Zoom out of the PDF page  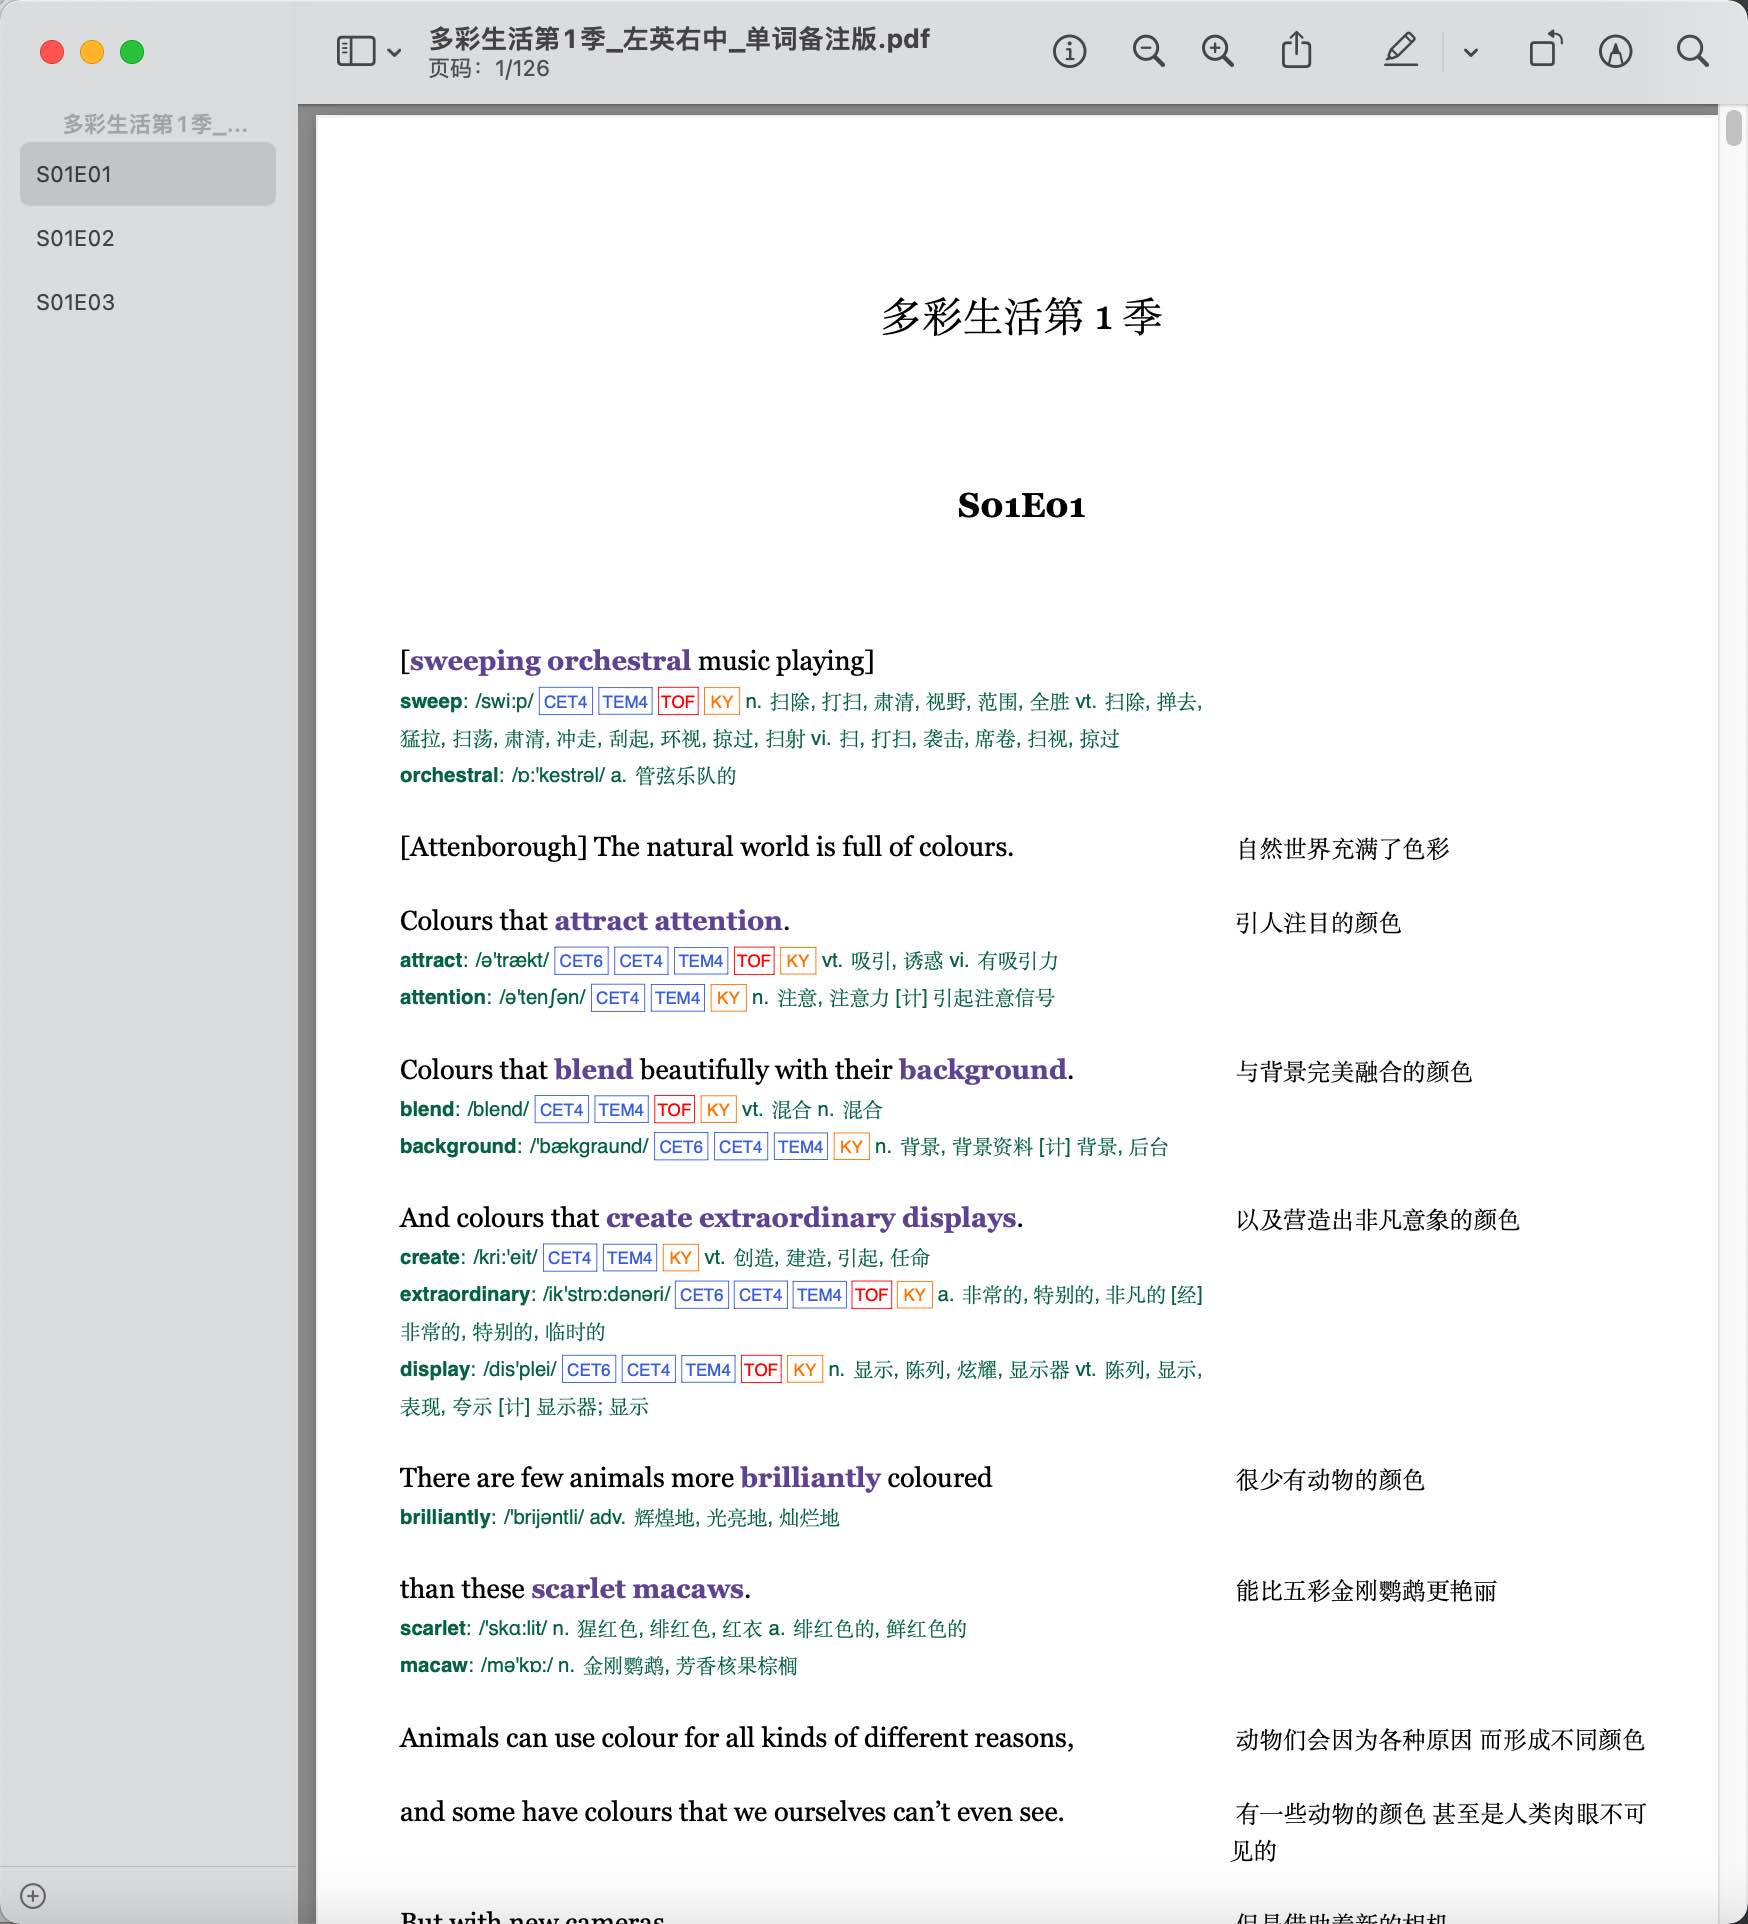click(1148, 51)
